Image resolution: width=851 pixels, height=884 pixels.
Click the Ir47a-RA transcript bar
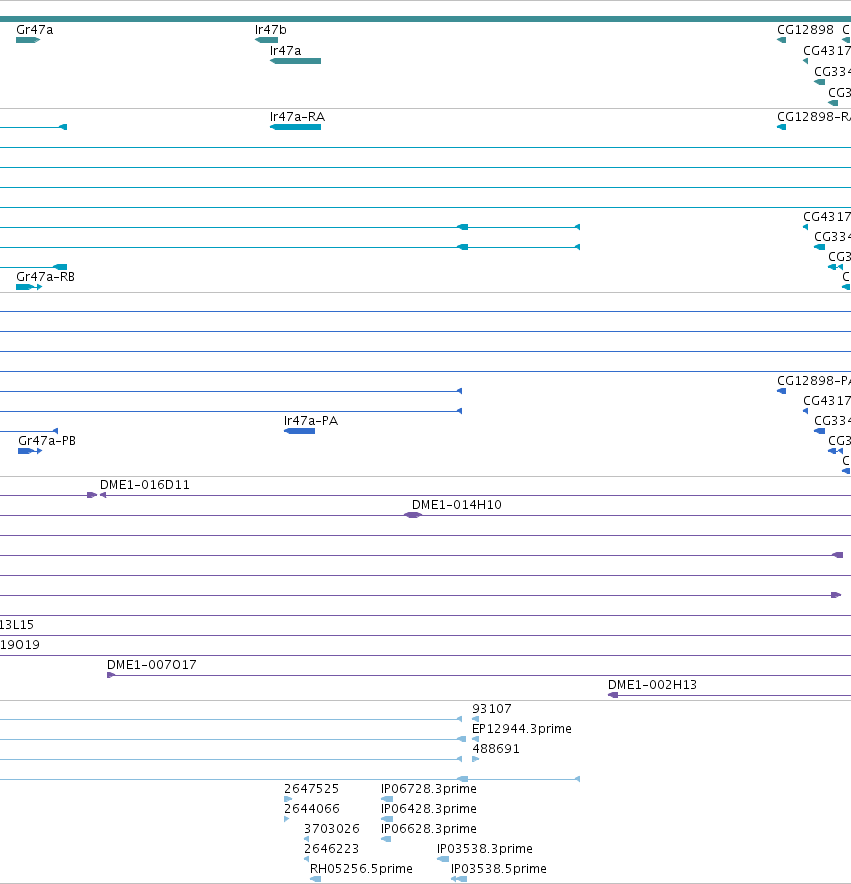296,127
